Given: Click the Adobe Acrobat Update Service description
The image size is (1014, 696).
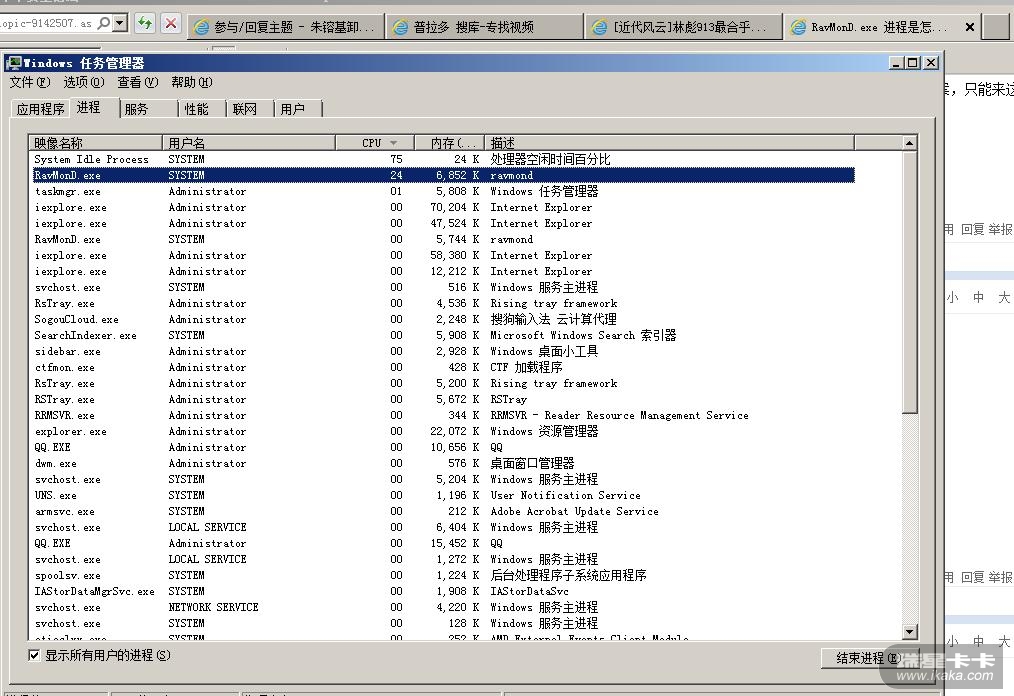Looking at the screenshot, I should 574,512.
